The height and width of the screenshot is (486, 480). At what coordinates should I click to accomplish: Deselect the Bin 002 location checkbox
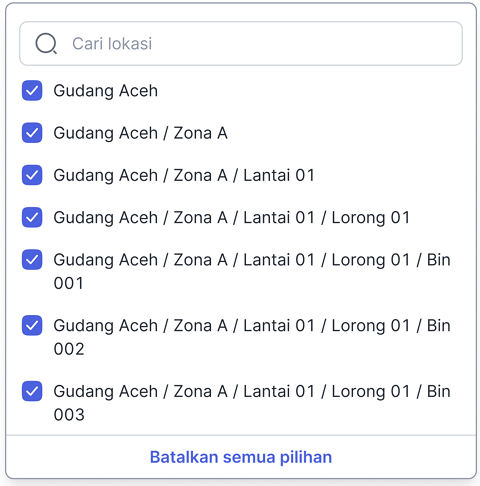point(32,325)
